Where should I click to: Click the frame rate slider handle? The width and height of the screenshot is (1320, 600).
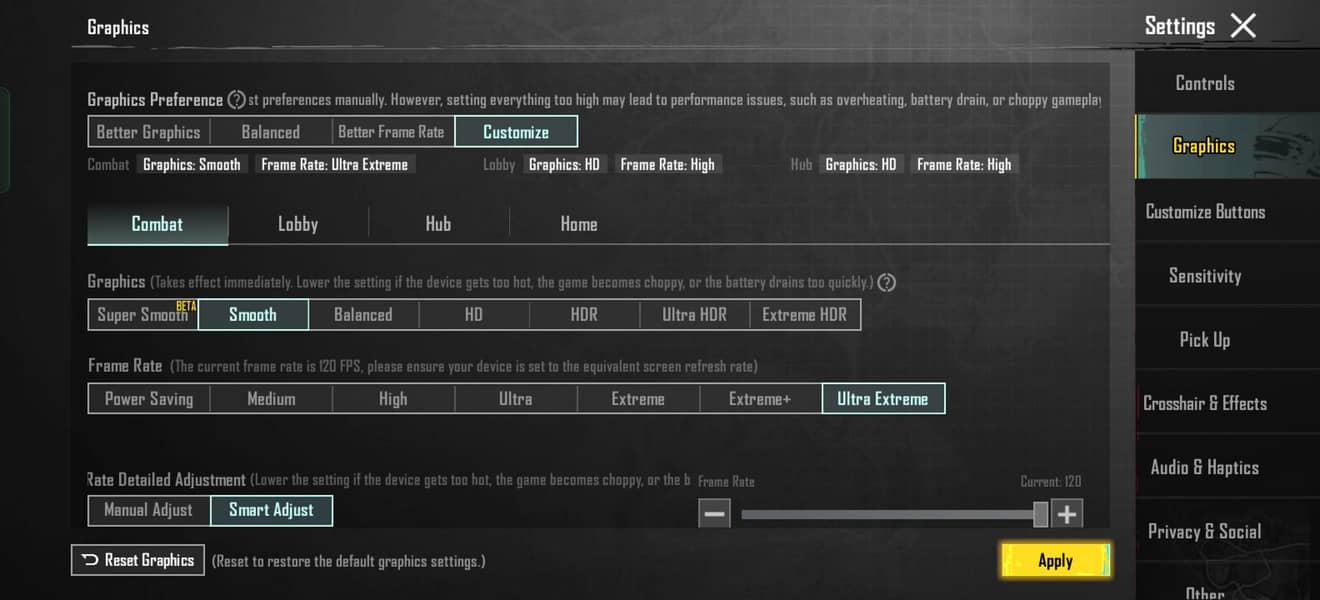pos(1040,514)
